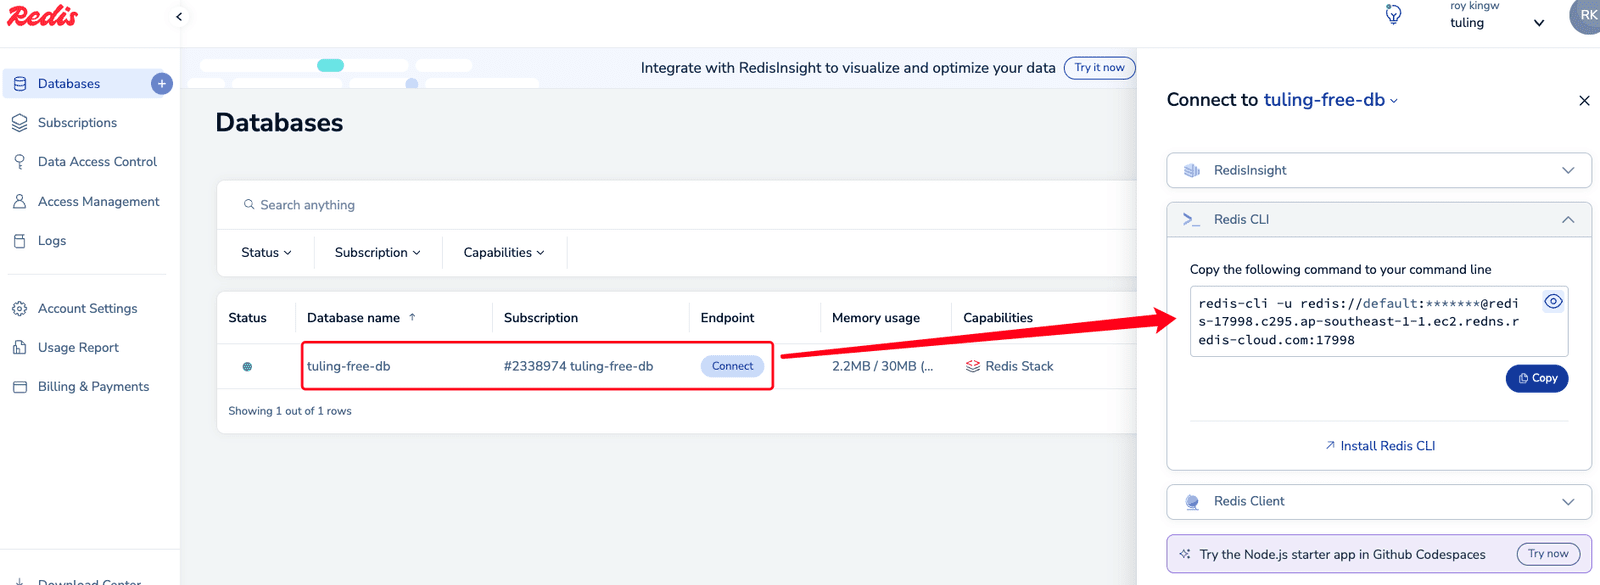Click the Logs clipboard icon

pos(19,241)
